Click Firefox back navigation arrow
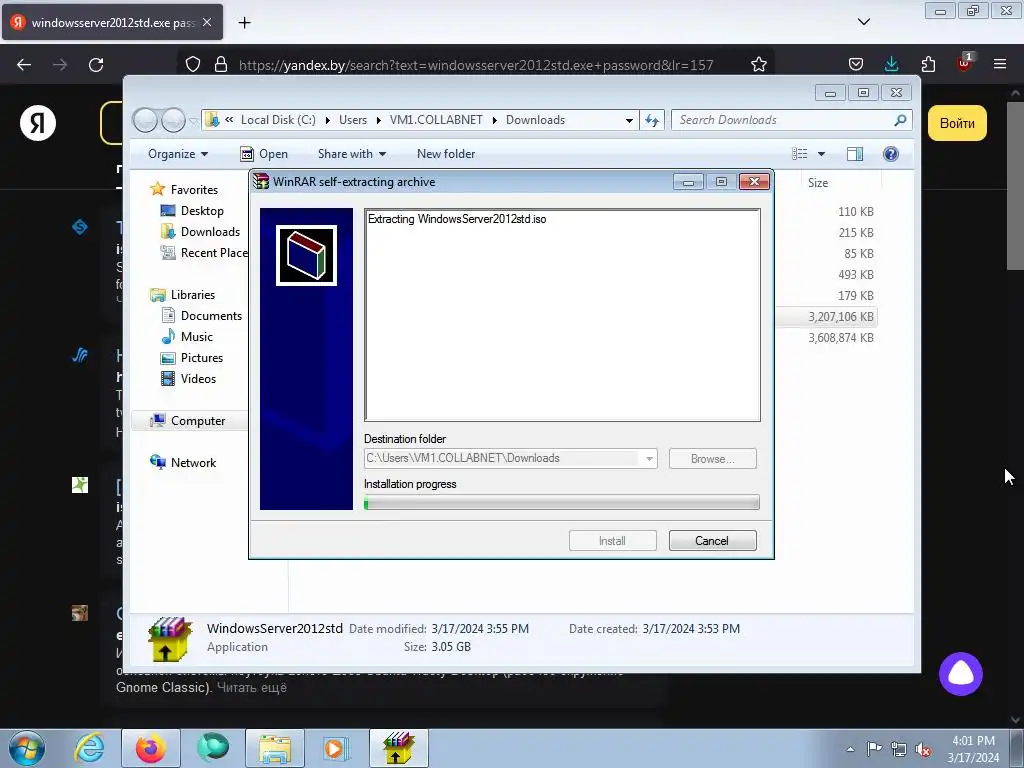 24,65
